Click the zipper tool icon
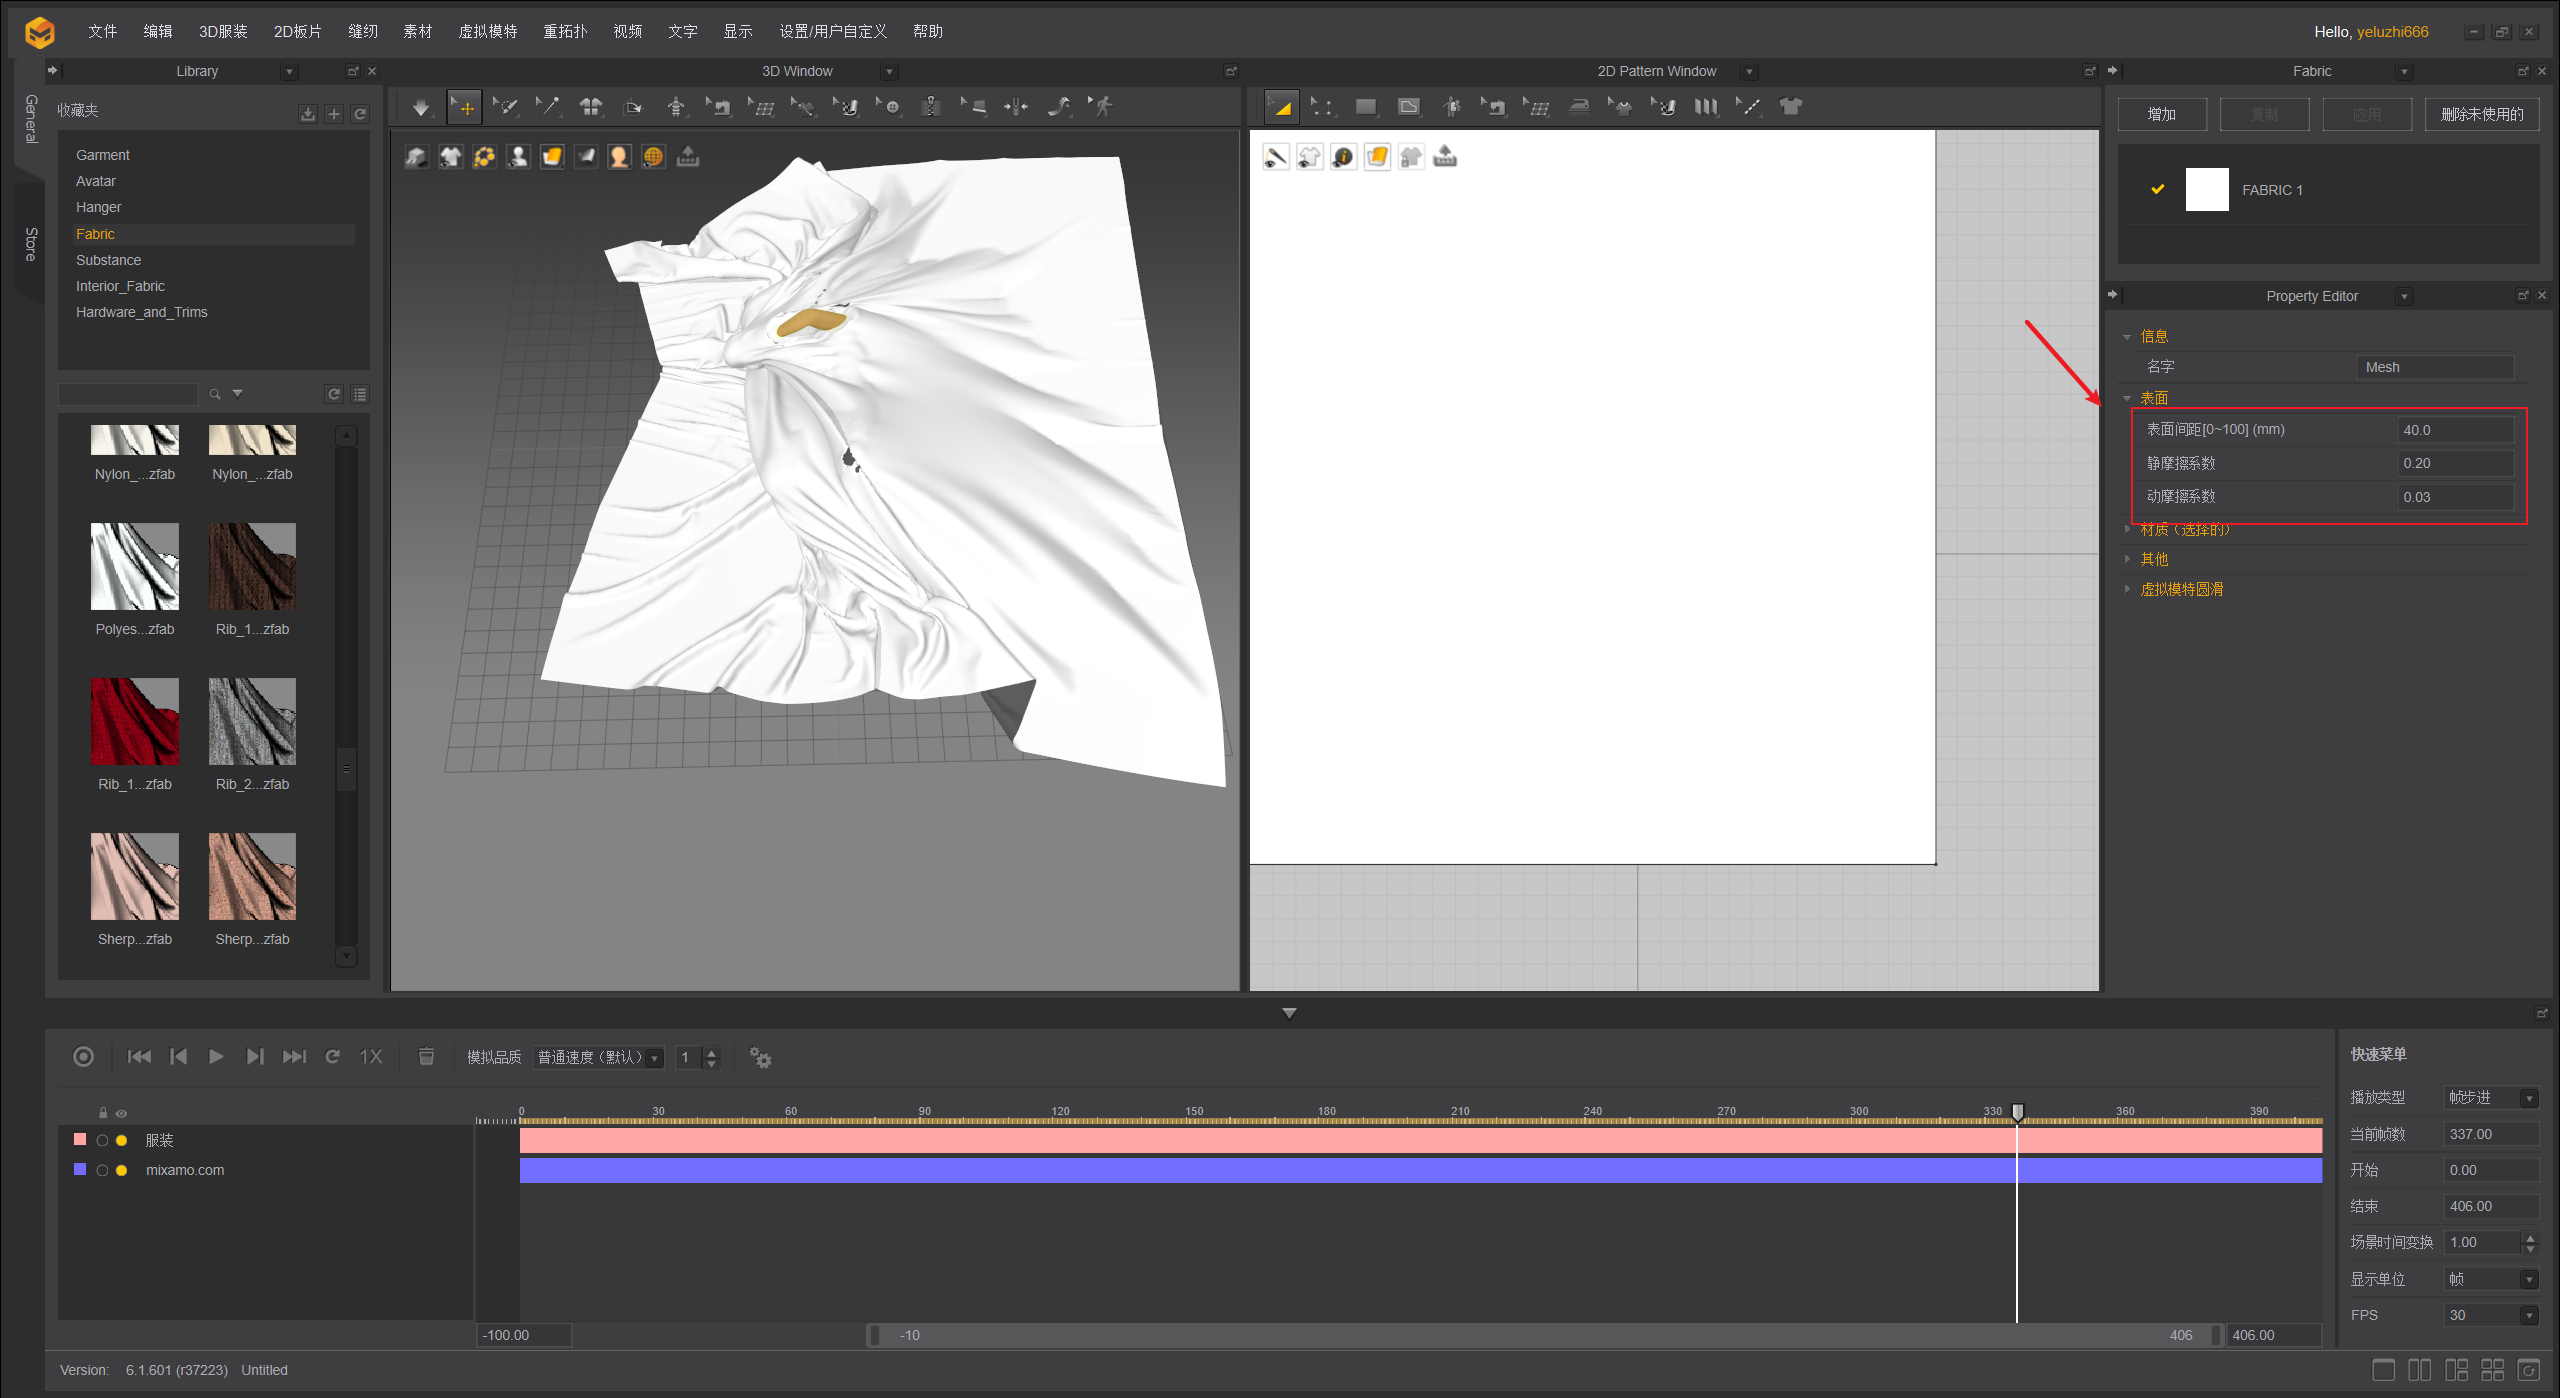This screenshot has height=1398, width=2560. (931, 107)
